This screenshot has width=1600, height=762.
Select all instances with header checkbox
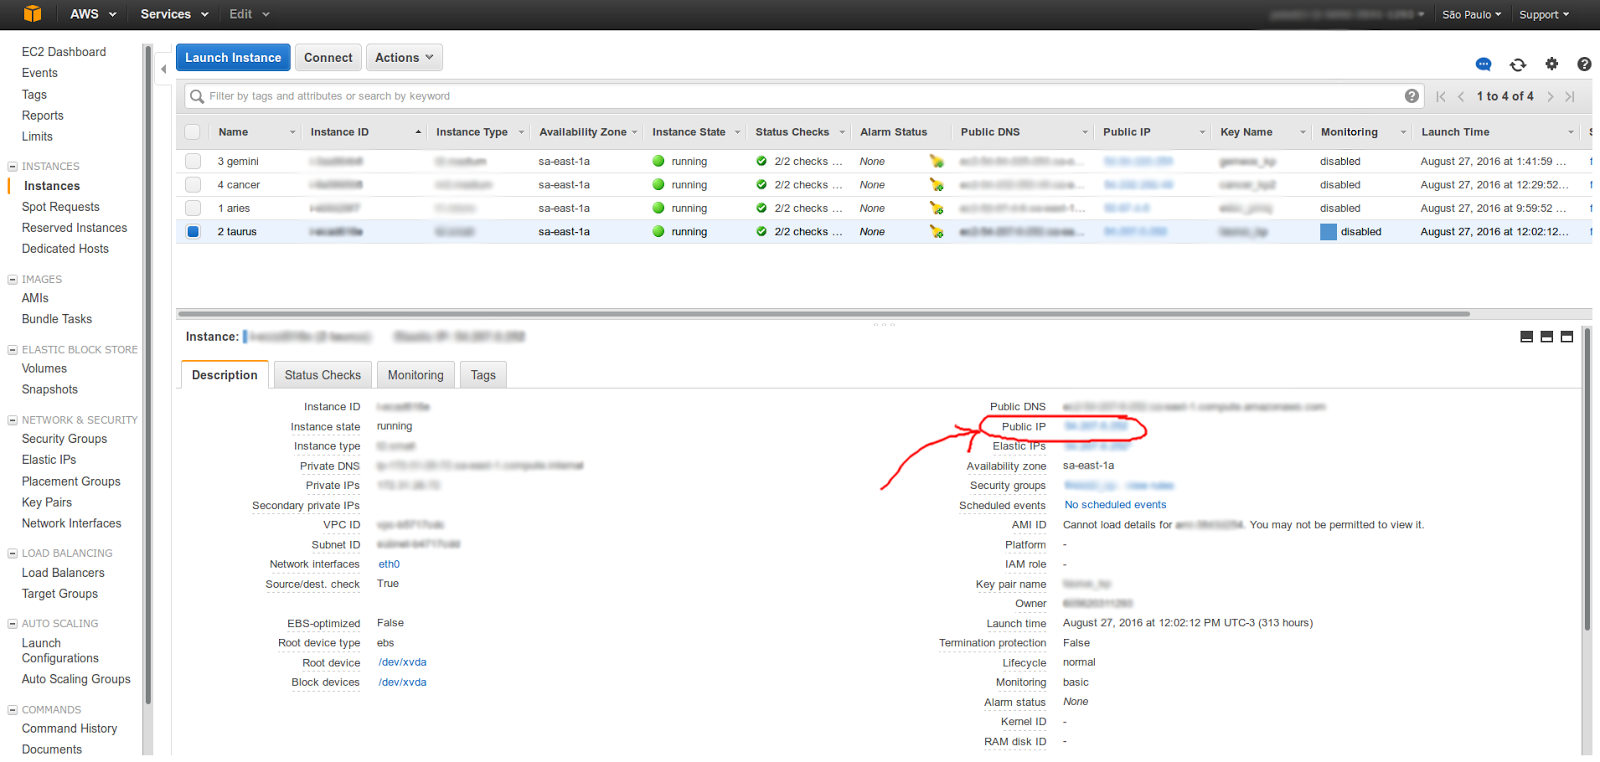193,132
